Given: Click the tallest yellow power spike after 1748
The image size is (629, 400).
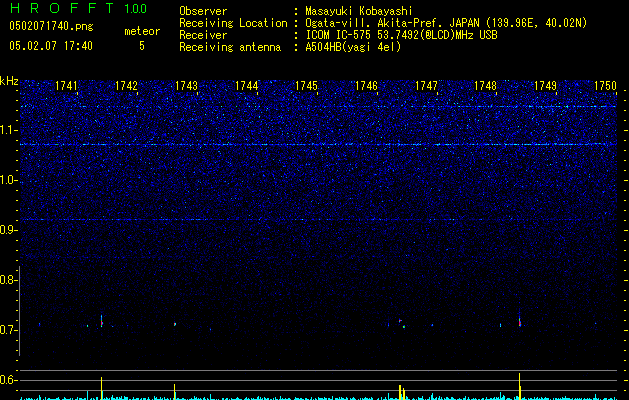Looking at the screenshot, I should (519, 386).
